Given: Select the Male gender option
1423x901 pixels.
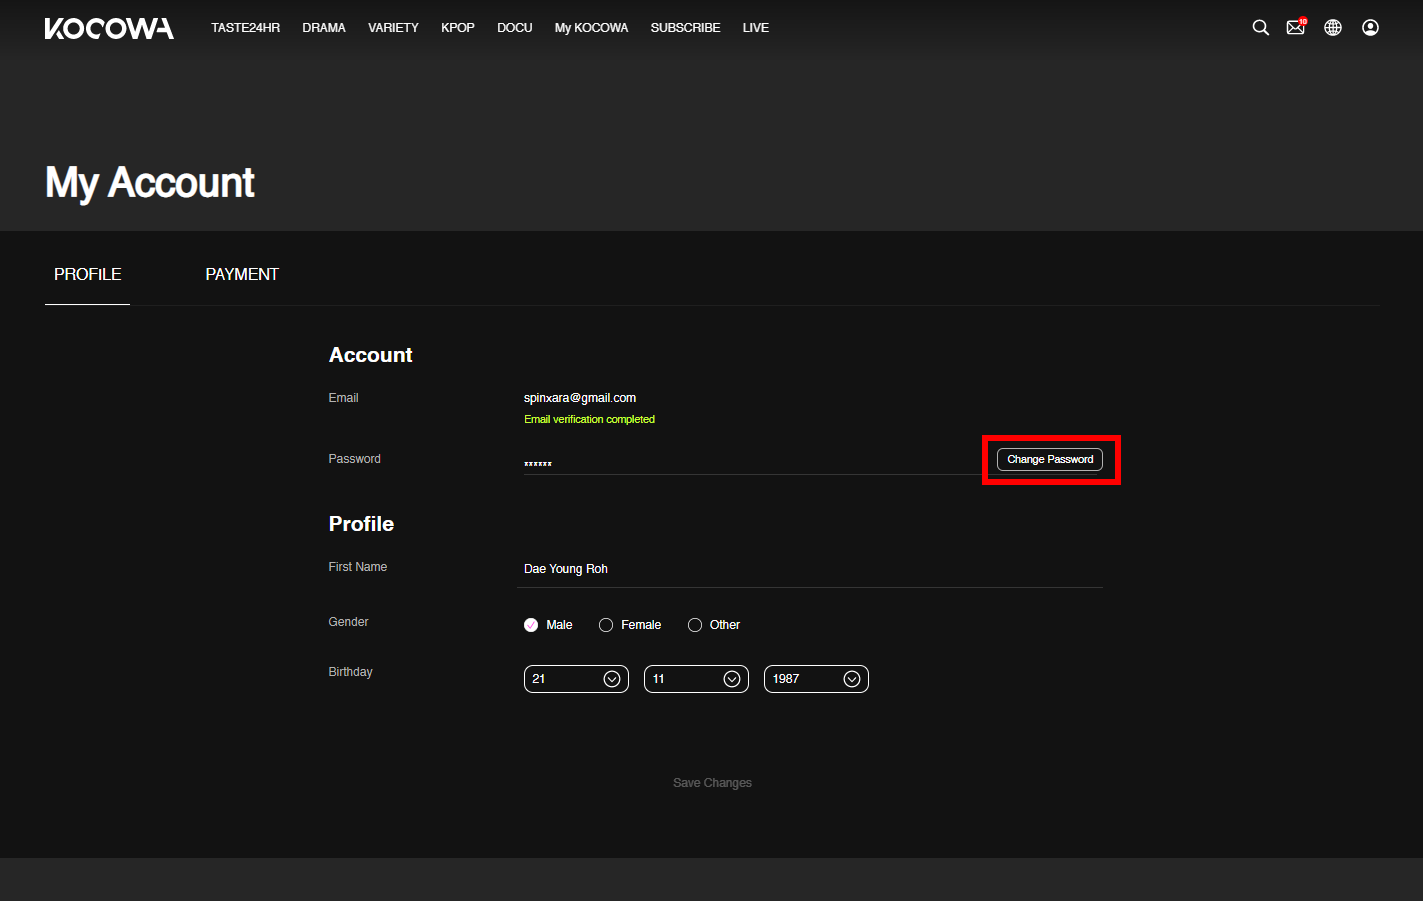Looking at the screenshot, I should click(548, 625).
